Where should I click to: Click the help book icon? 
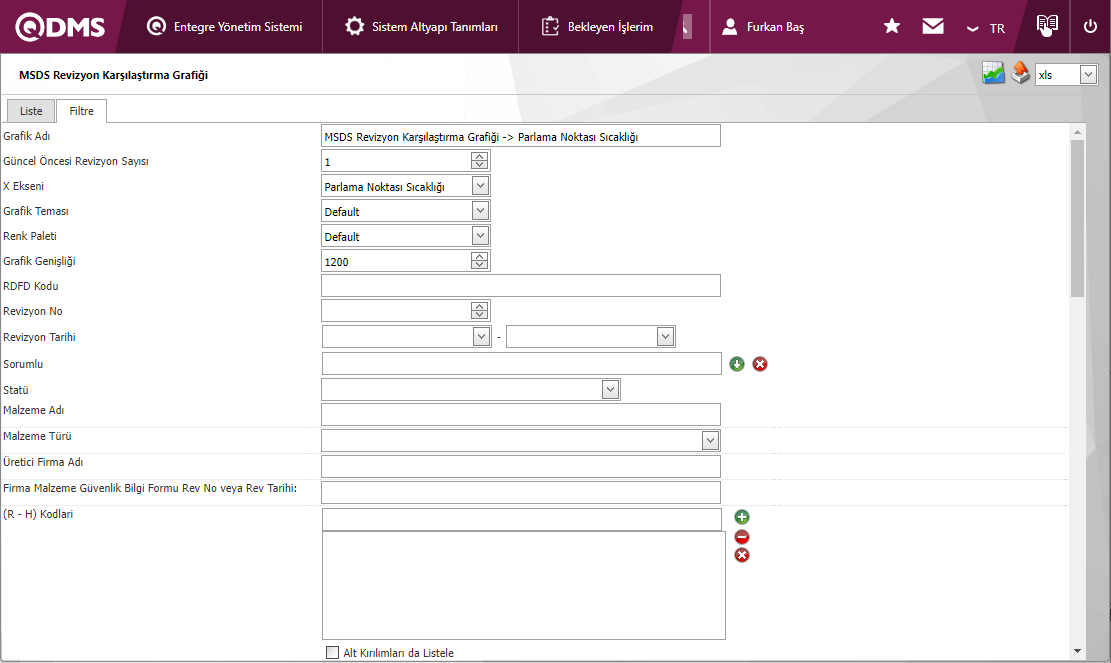[1047, 26]
